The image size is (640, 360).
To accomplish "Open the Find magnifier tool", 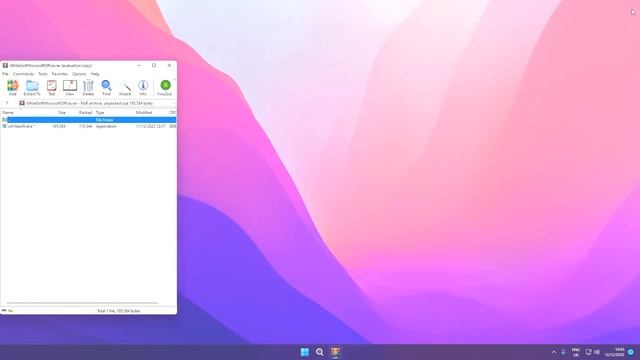I will [x=106, y=87].
